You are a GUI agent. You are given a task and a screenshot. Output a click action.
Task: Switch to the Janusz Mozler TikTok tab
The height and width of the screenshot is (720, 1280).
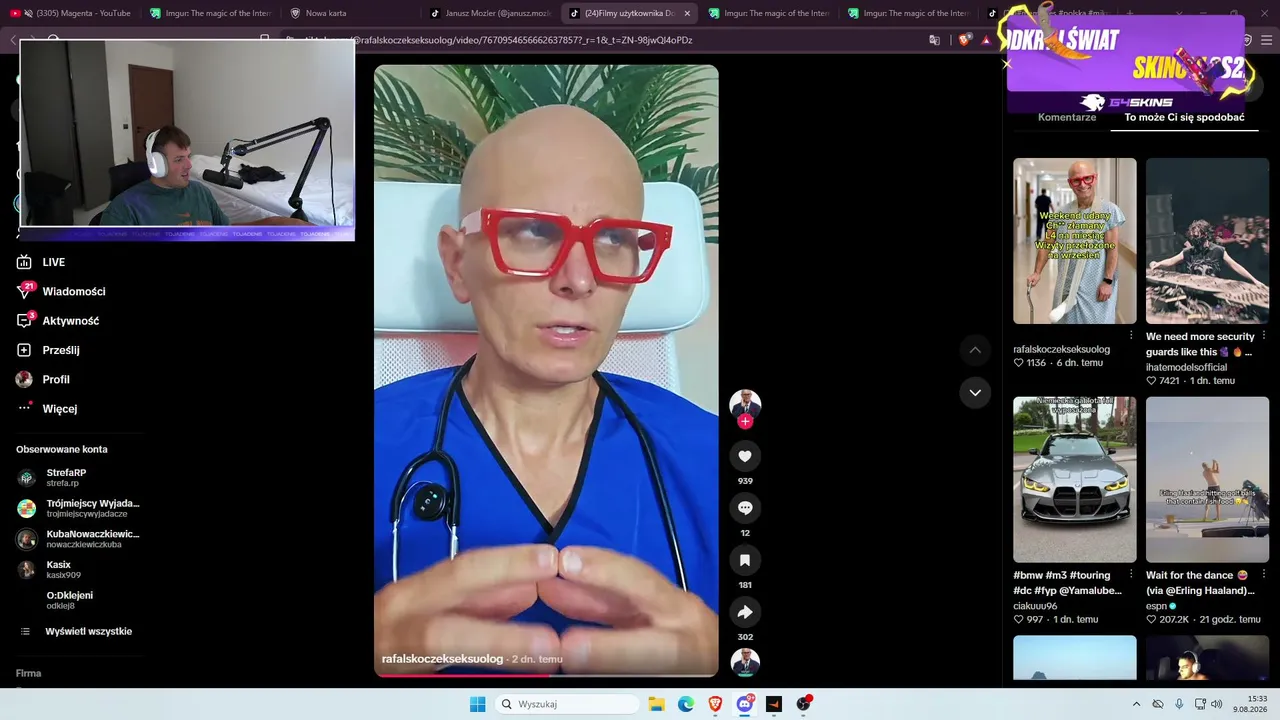490,13
